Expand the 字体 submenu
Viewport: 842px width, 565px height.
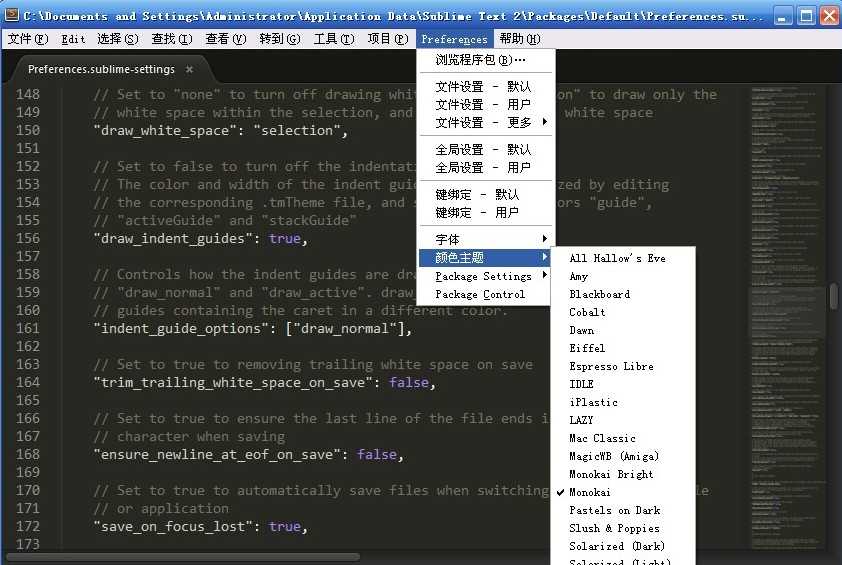coord(485,240)
